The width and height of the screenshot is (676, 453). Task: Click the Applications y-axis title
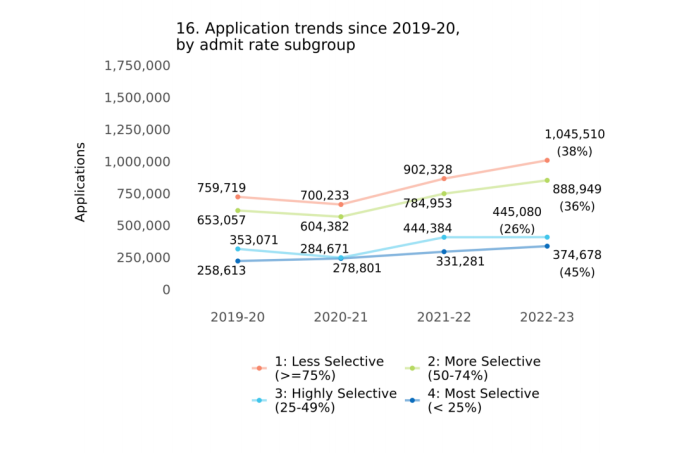[80, 181]
